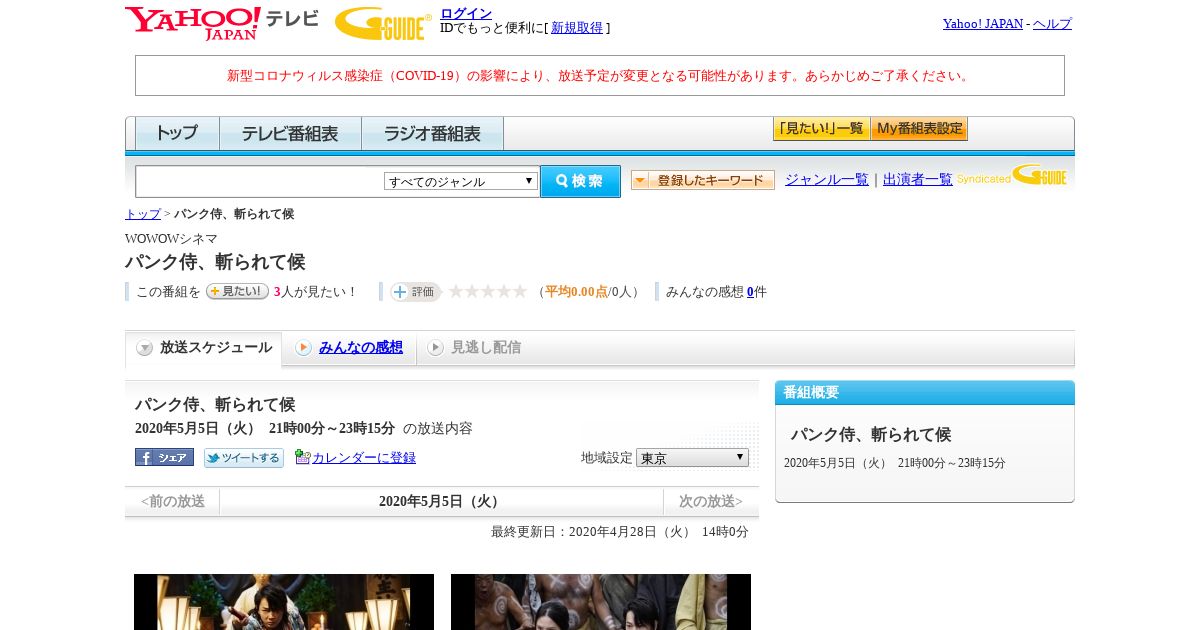Focus the program search text field
1200x630 pixels.
click(x=260, y=181)
